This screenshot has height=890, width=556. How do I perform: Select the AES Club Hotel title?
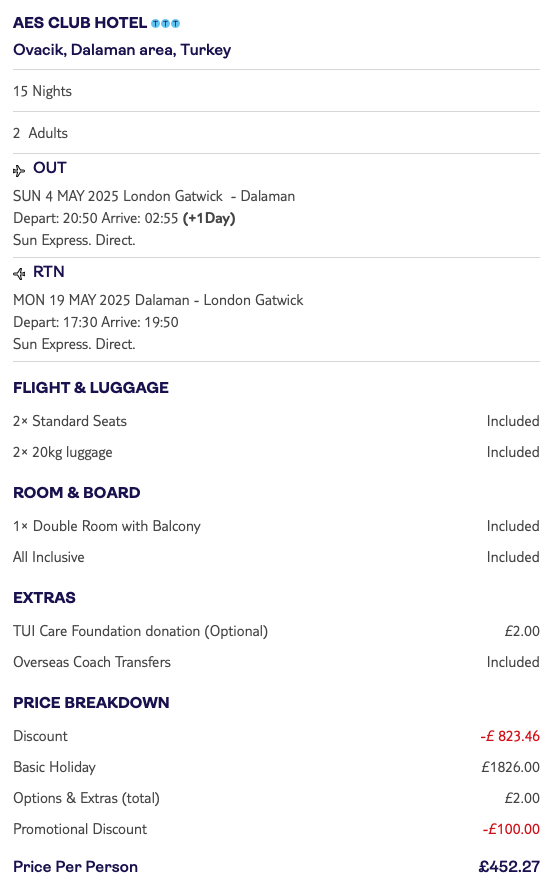[80, 23]
